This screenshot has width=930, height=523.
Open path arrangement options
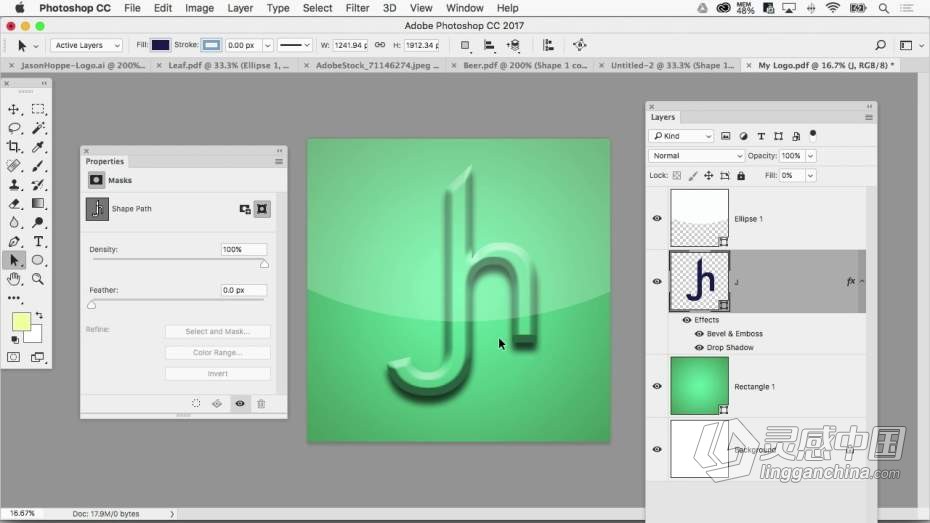[x=514, y=45]
